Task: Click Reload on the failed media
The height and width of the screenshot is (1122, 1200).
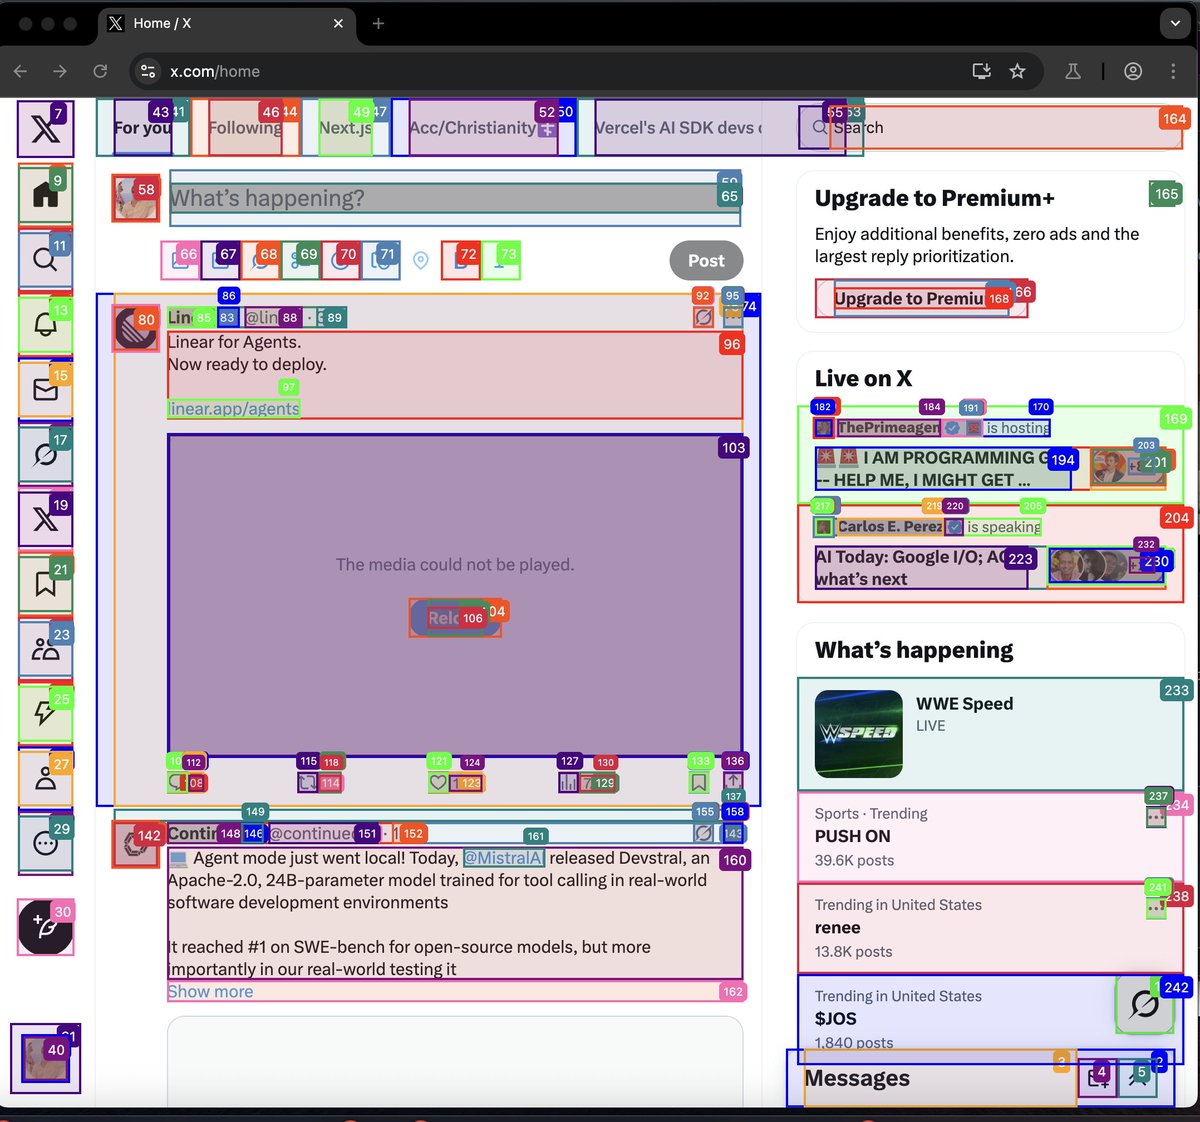Action: click(x=455, y=618)
